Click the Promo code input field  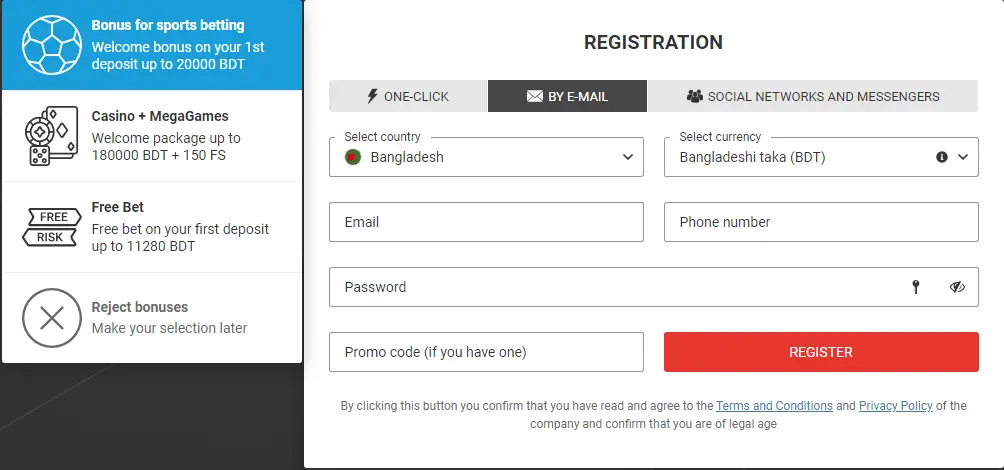coord(486,352)
